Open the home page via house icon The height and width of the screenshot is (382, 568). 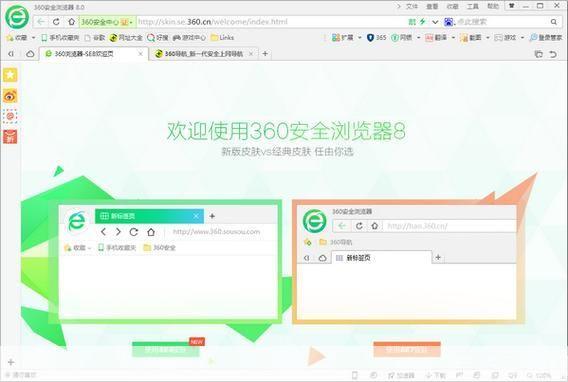click(71, 22)
